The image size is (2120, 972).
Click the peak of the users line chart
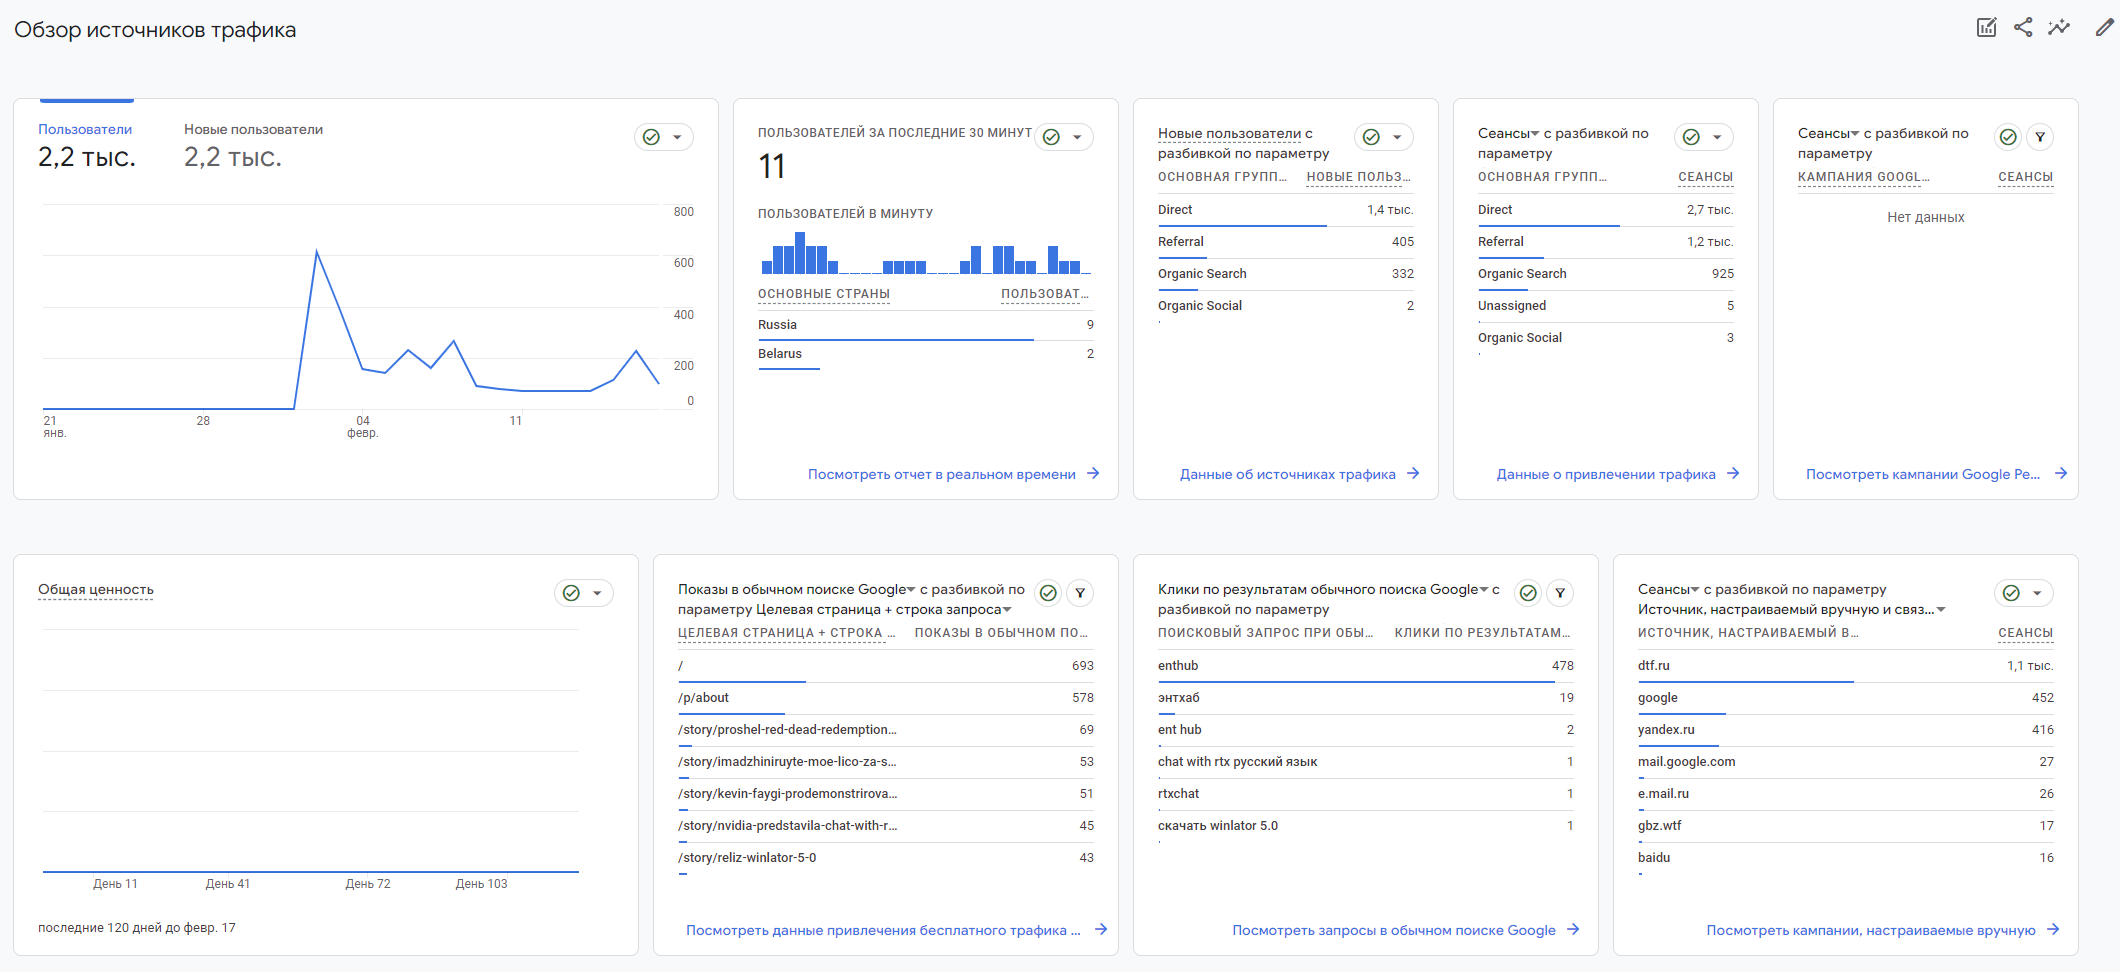click(x=317, y=251)
